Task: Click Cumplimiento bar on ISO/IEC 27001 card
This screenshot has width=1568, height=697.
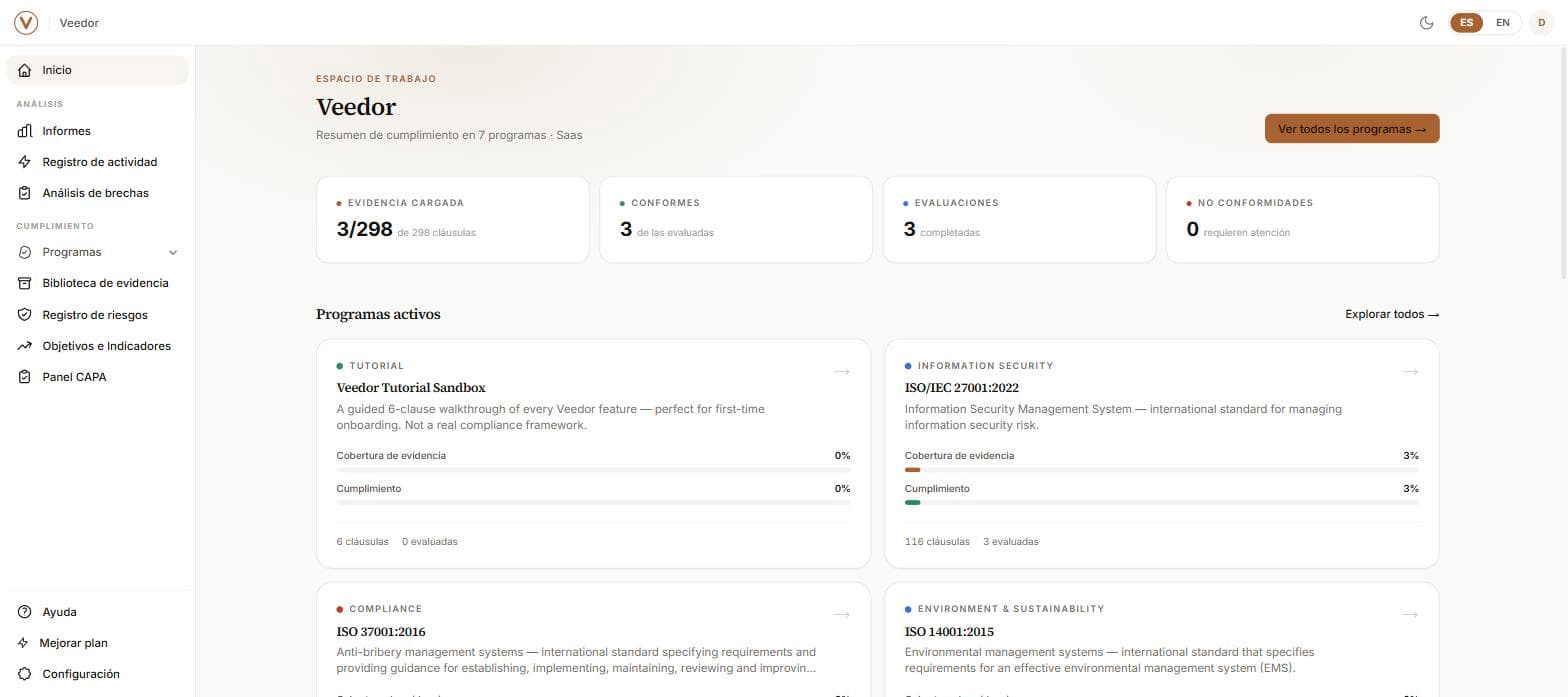Action: (x=1162, y=503)
